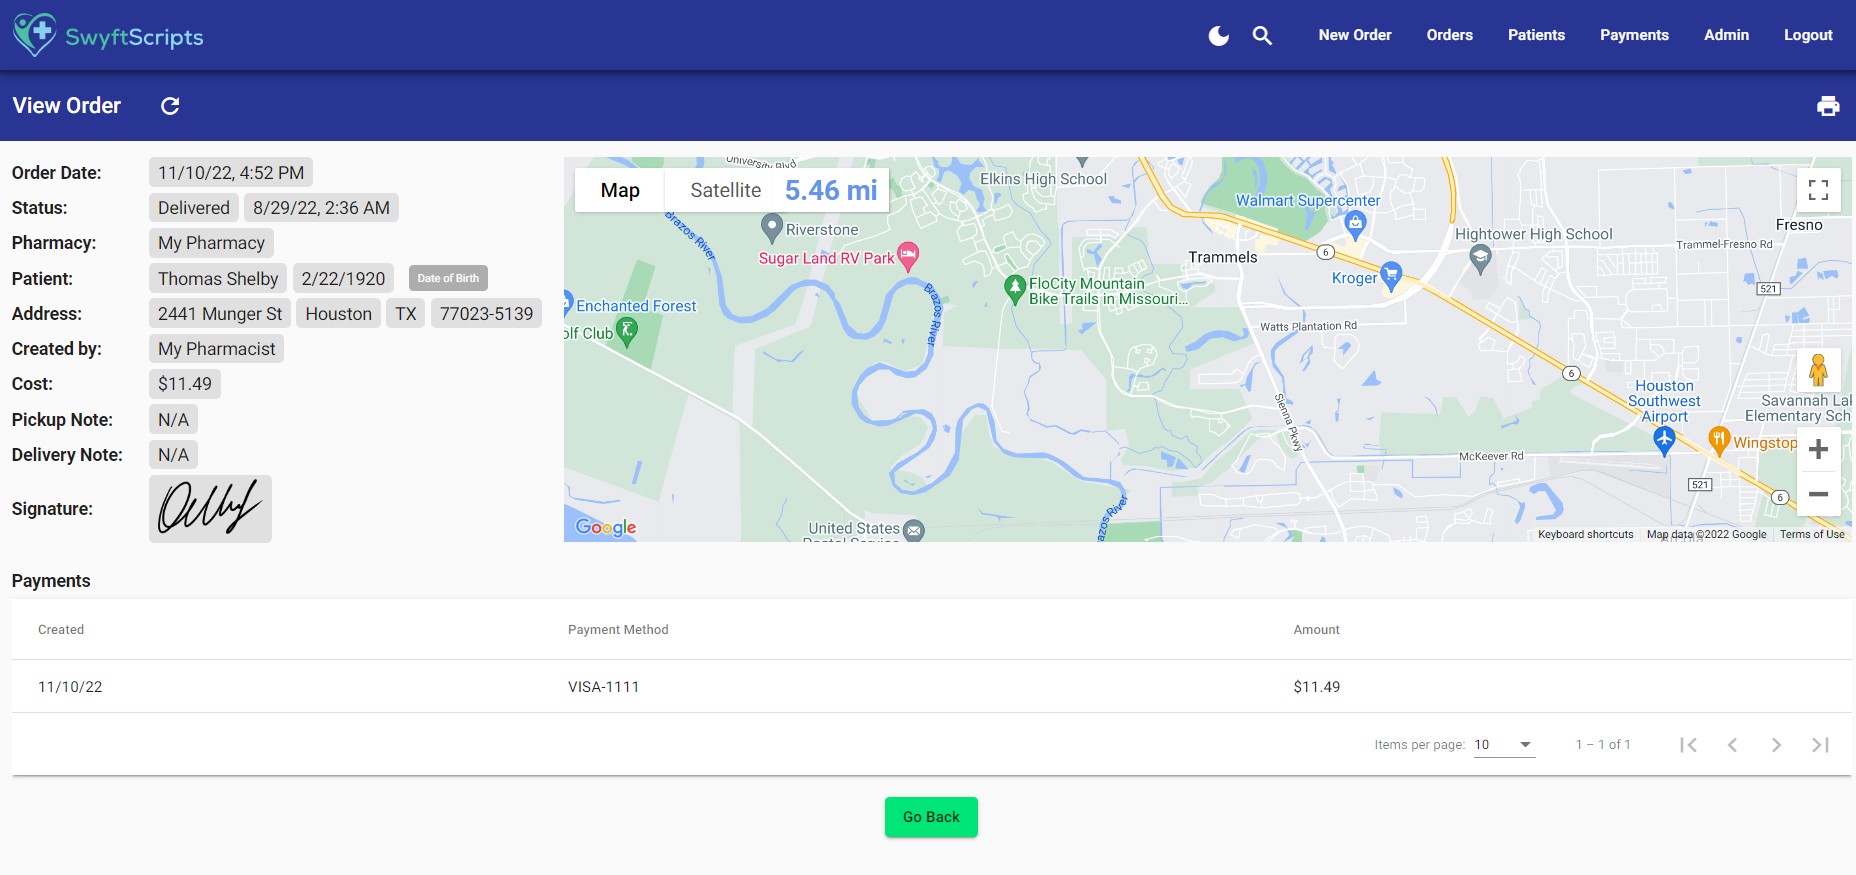
Task: Click the signature image
Action: [x=210, y=509]
